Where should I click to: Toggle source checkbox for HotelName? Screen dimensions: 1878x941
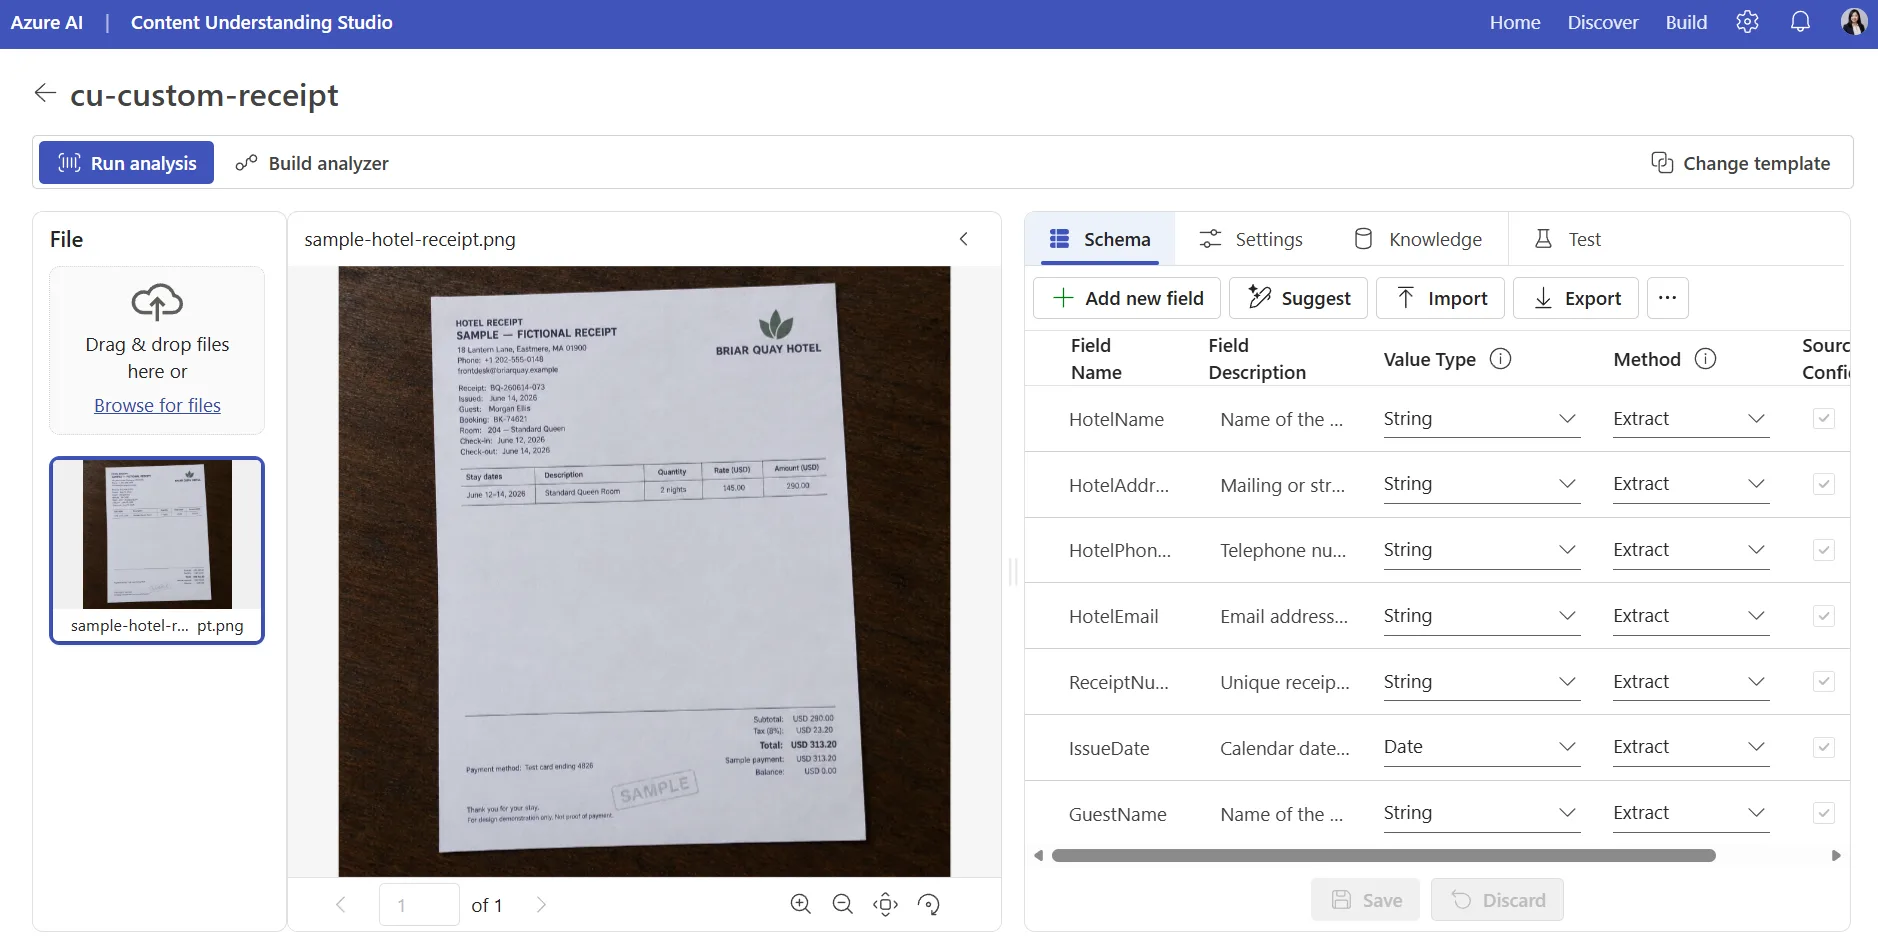[1824, 419]
